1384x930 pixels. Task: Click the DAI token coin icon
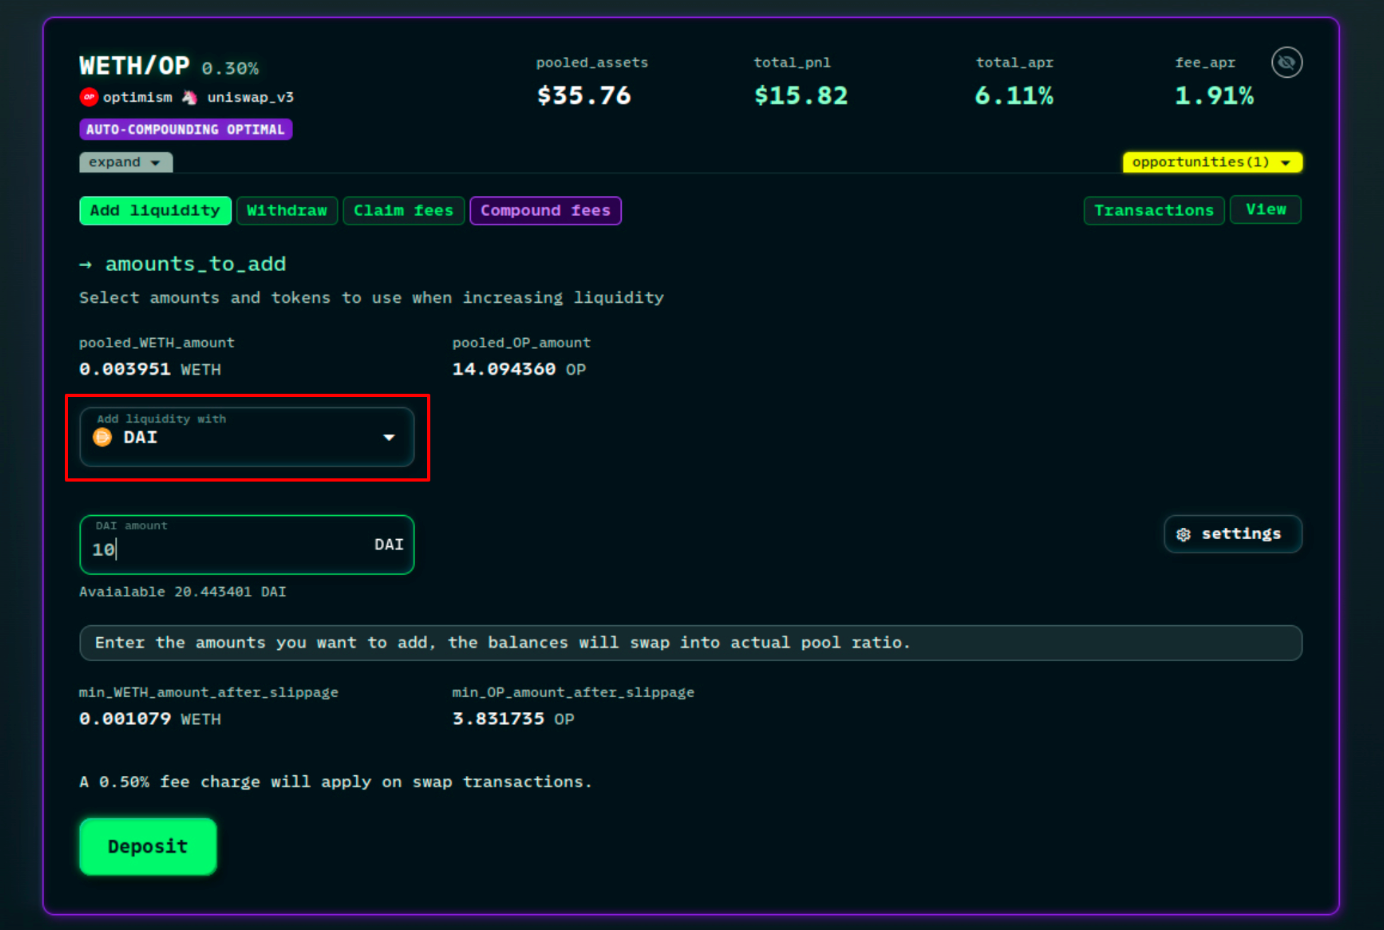click(102, 437)
